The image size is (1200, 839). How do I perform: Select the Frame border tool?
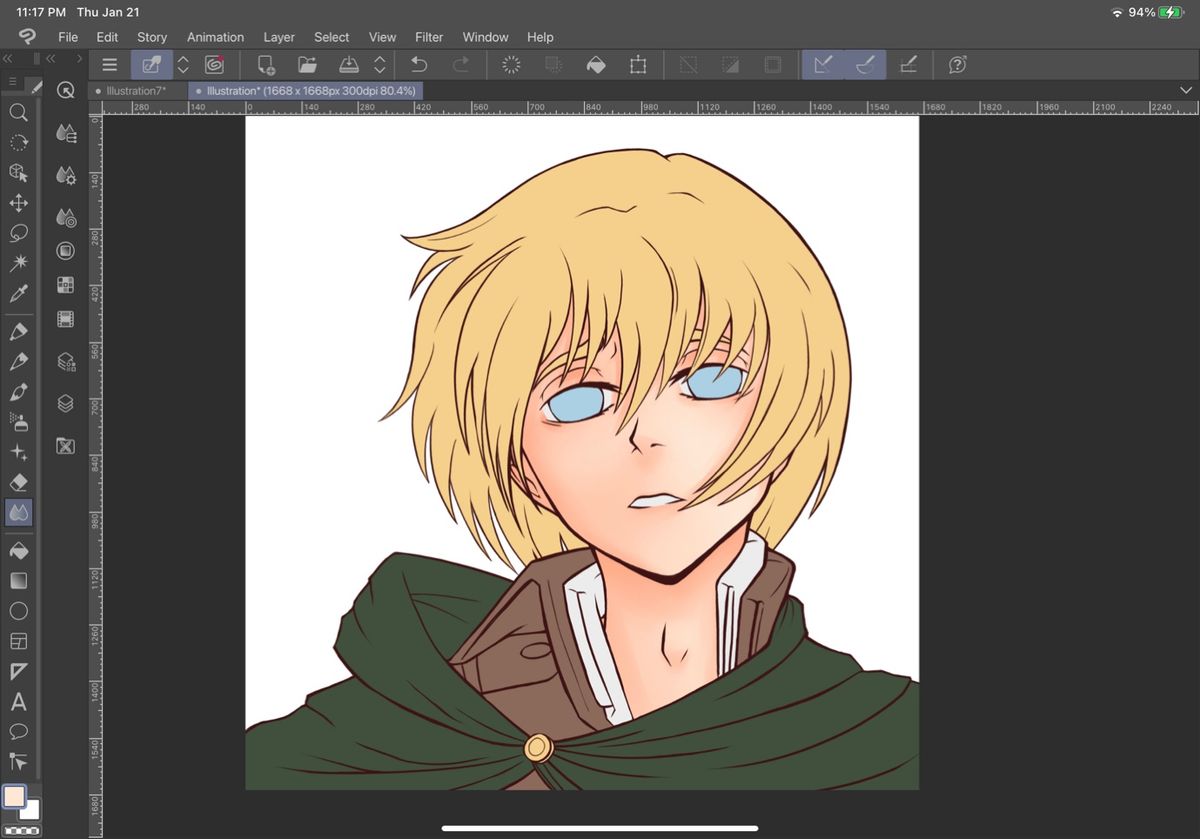pyautogui.click(x=18, y=640)
